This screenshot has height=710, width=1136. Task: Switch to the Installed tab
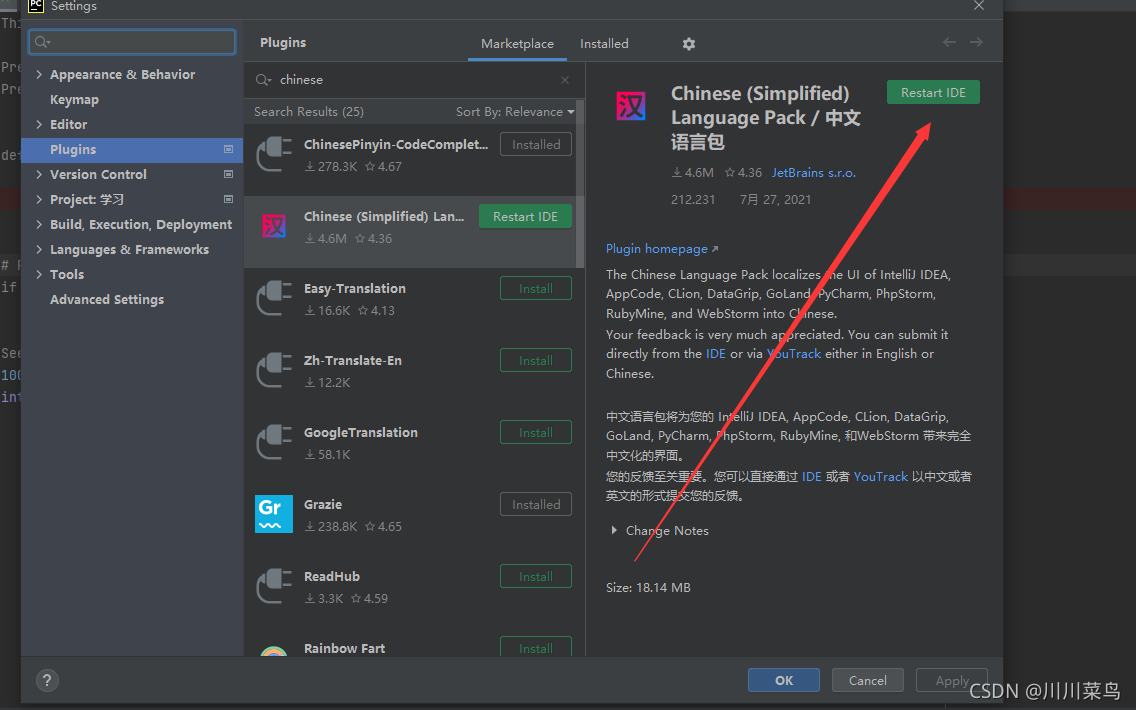coord(604,44)
